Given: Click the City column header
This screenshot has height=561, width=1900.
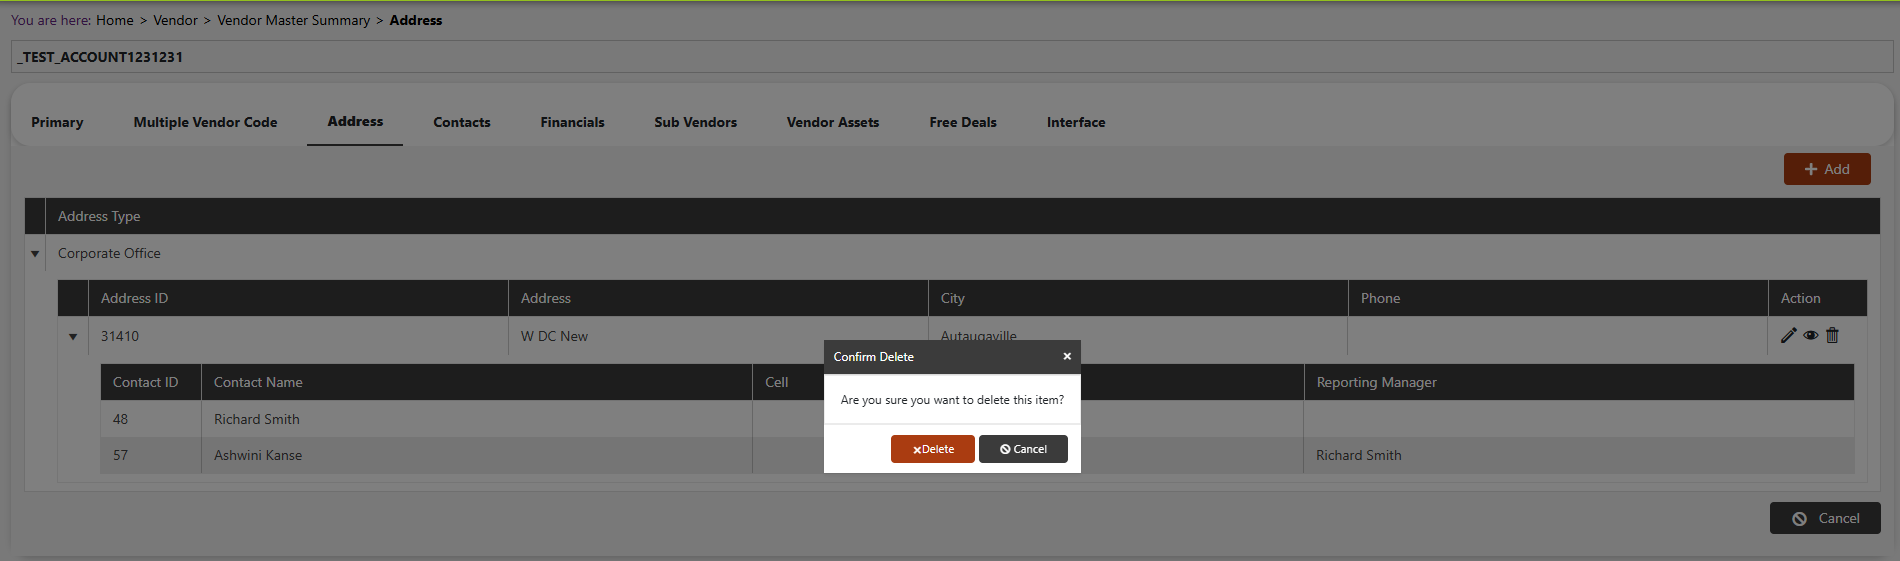Looking at the screenshot, I should tap(1138, 298).
